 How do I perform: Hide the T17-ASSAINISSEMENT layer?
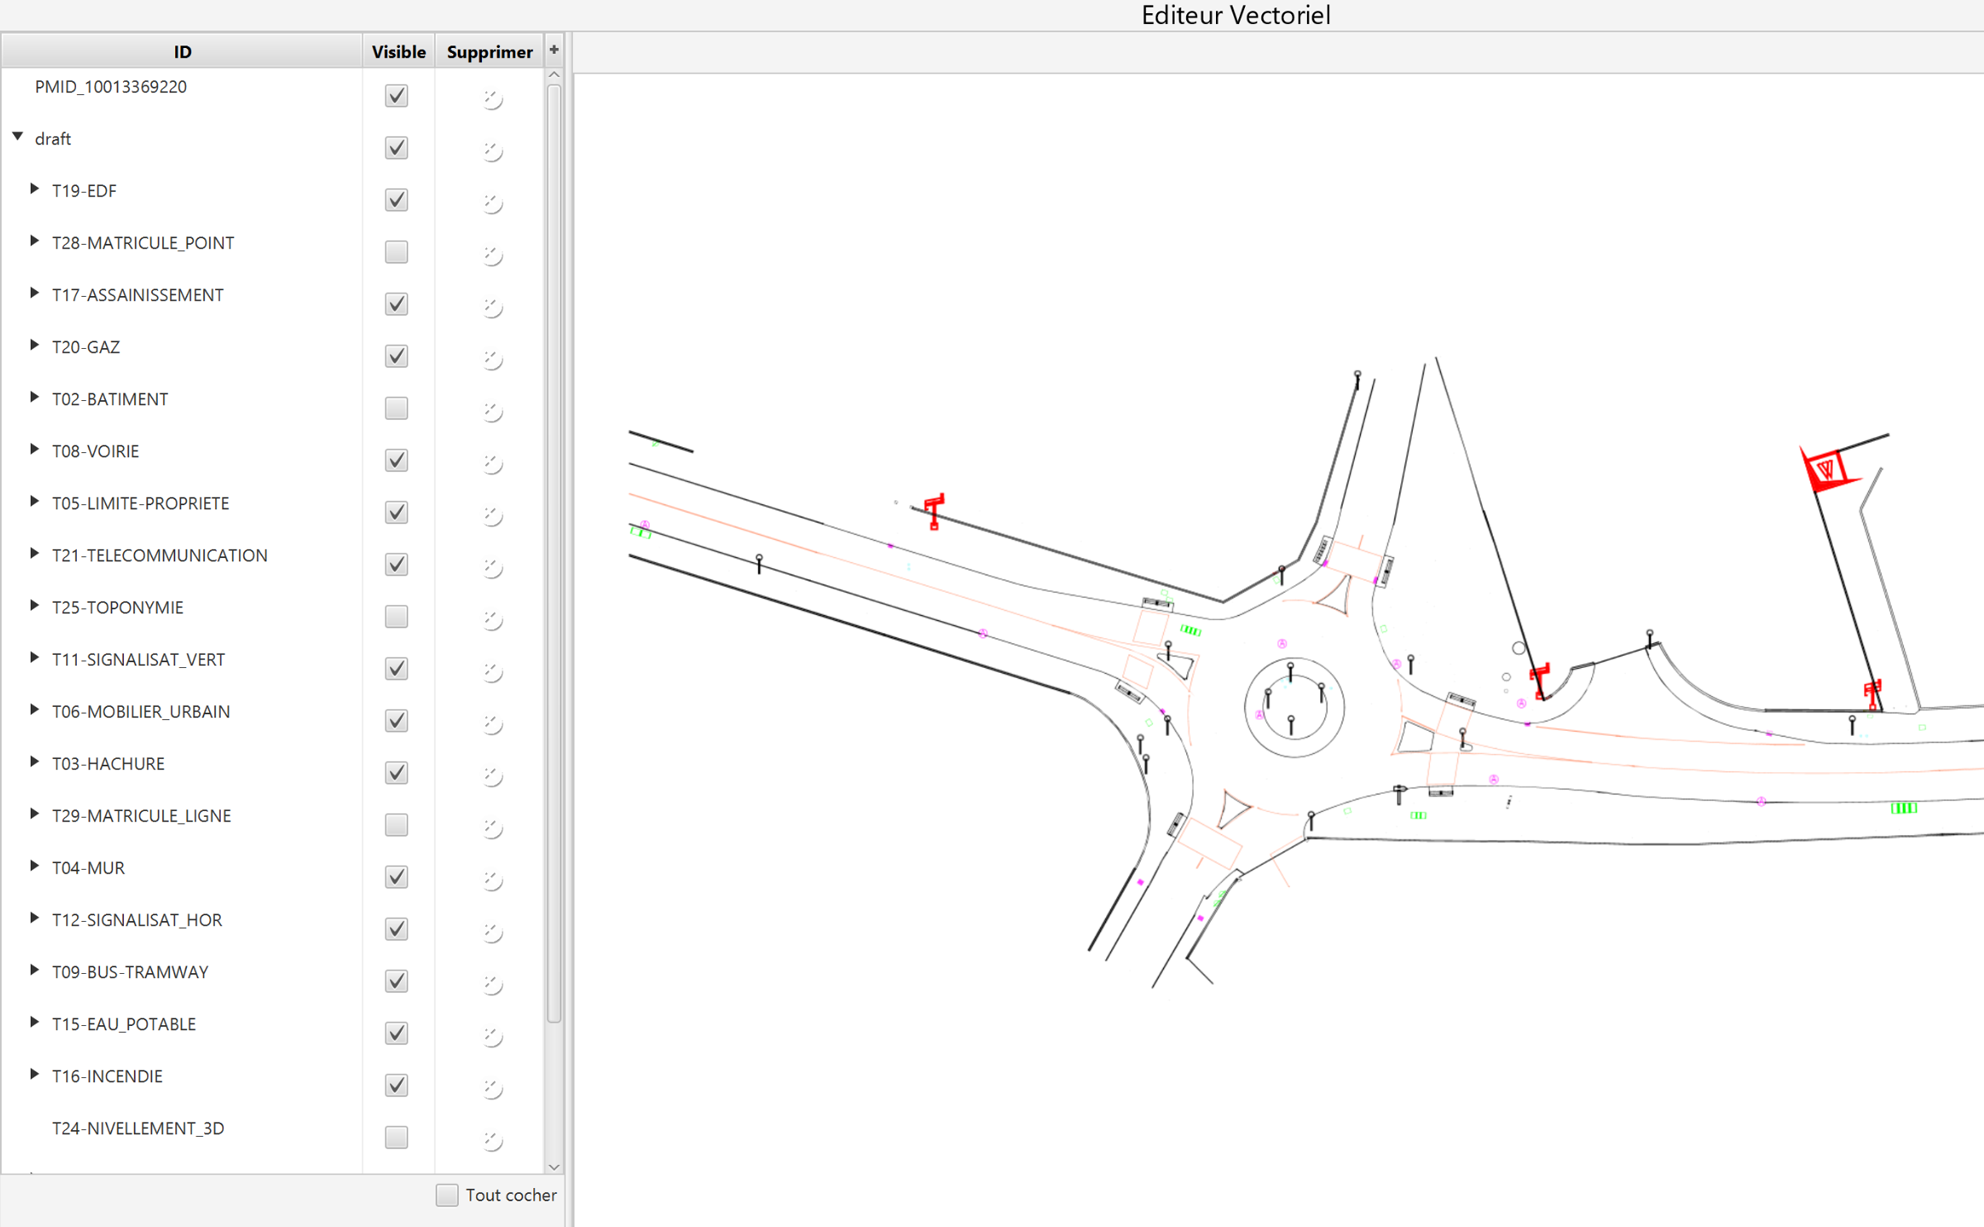[x=397, y=304]
